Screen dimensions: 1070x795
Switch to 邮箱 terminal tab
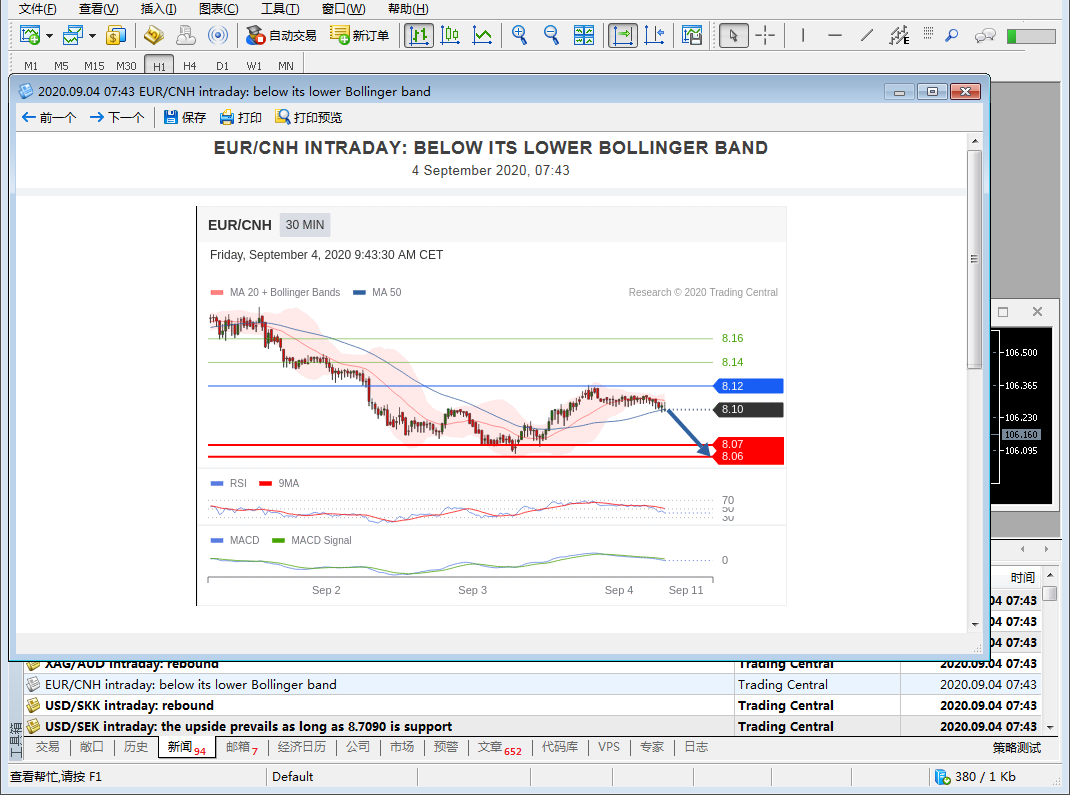click(x=242, y=747)
